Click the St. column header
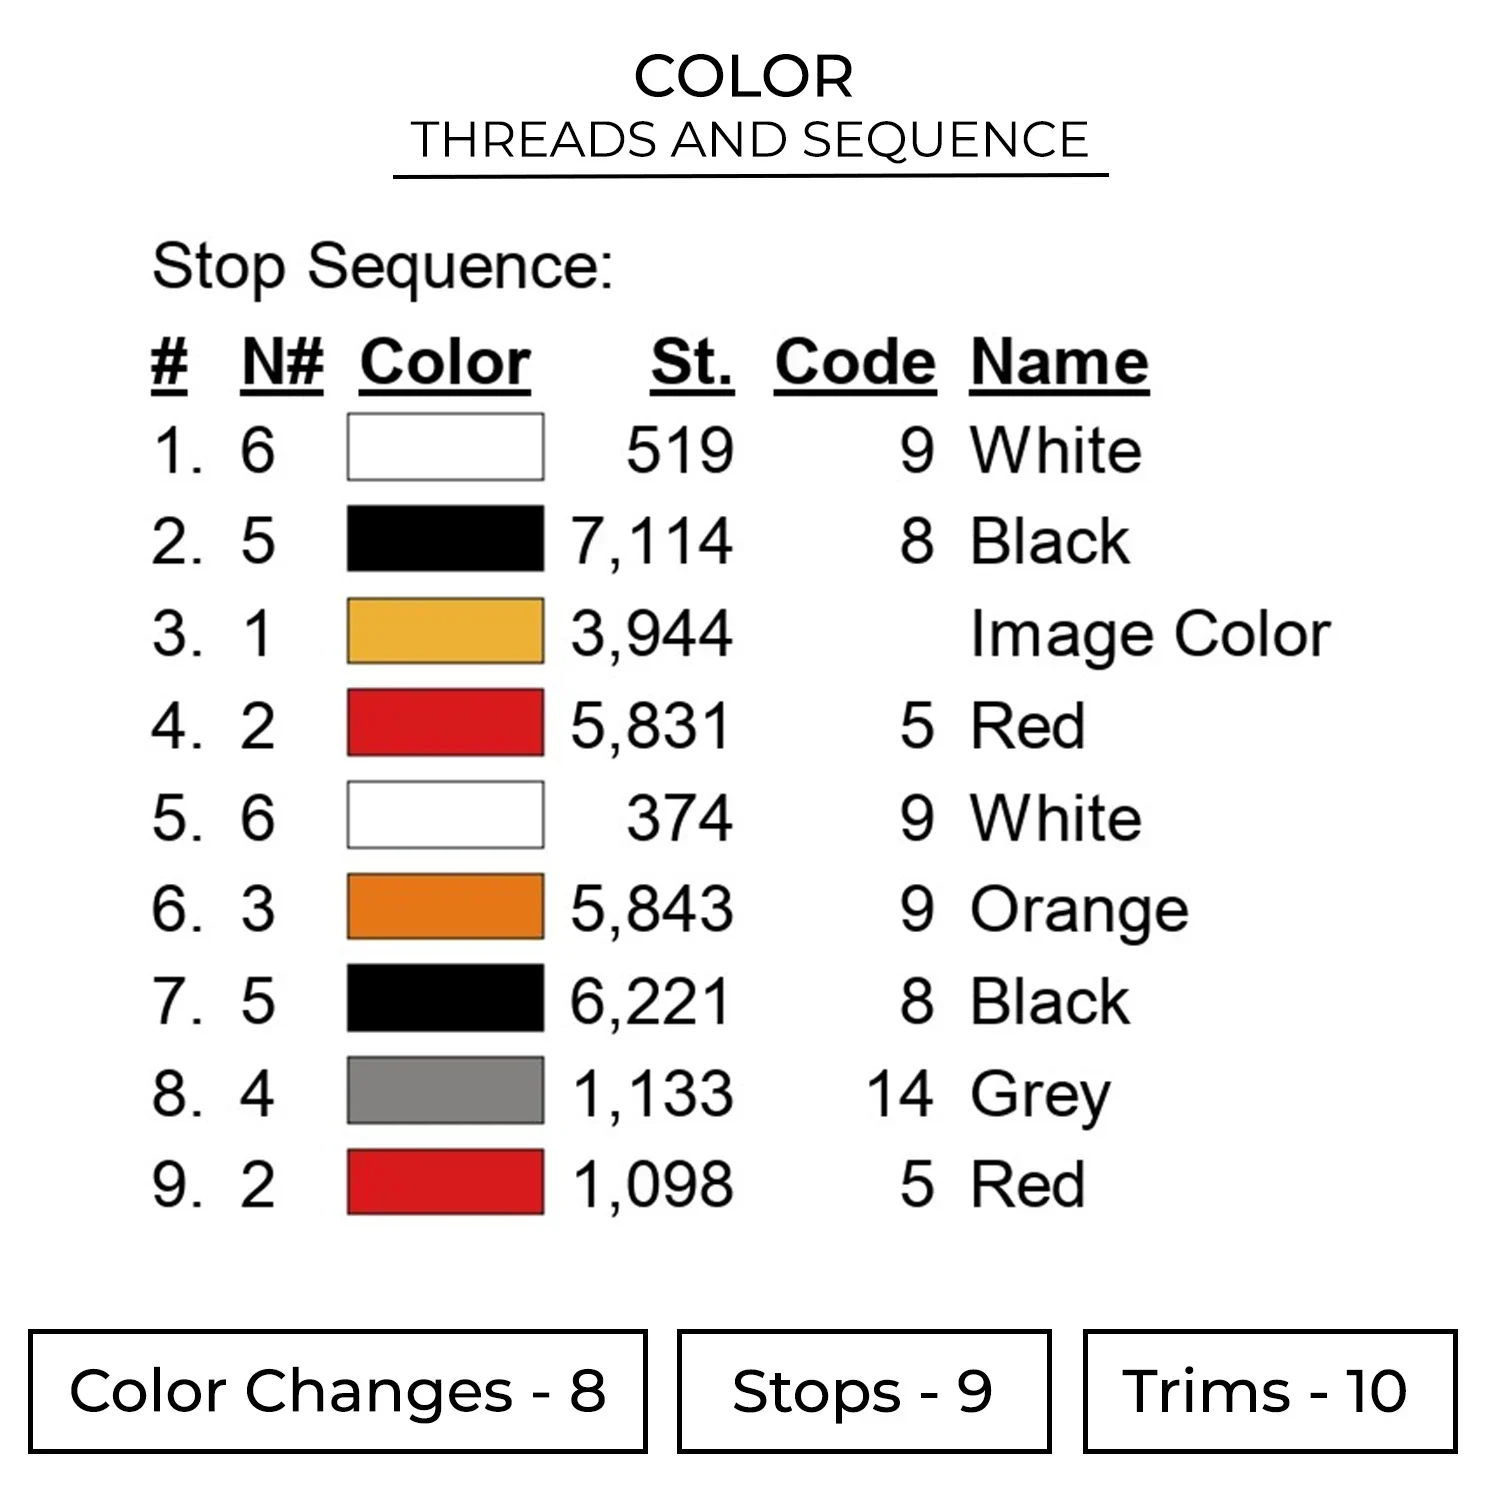 (692, 362)
